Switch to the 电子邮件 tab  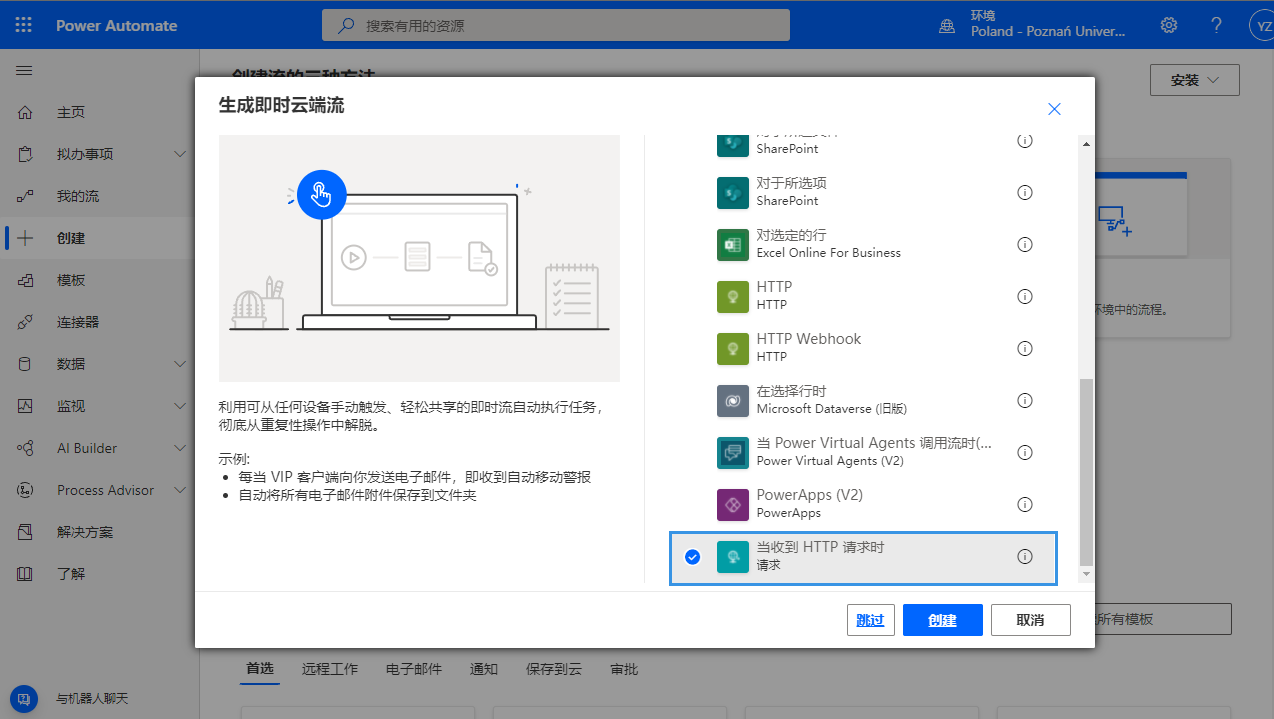coord(414,669)
